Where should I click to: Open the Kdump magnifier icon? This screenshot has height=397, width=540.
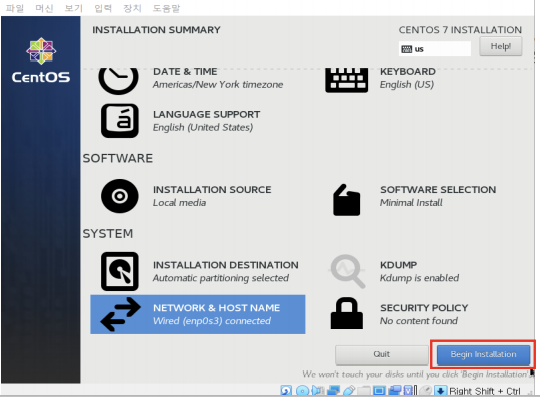[347, 271]
